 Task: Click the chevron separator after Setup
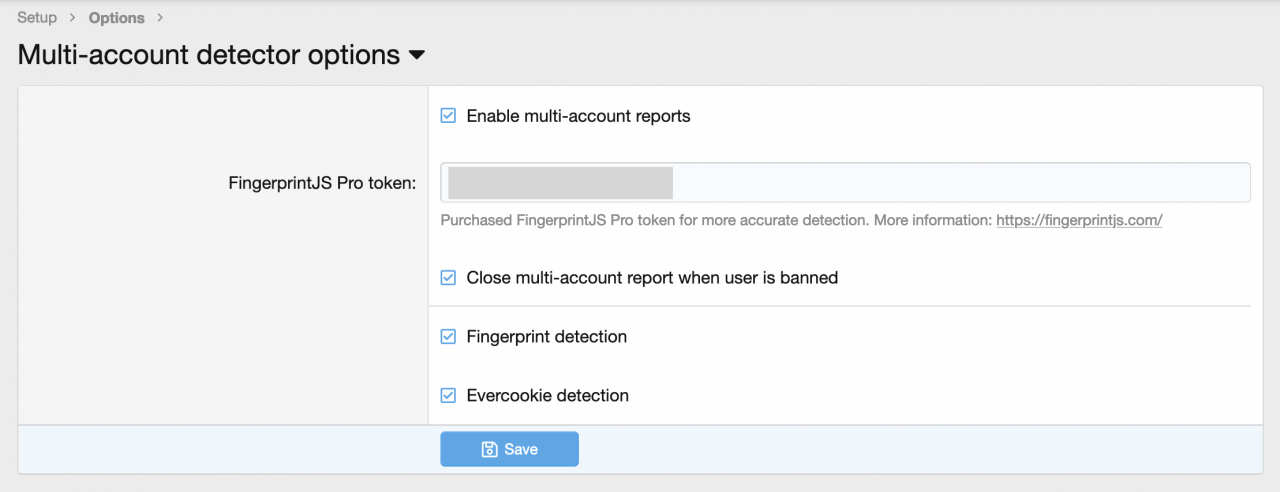click(x=72, y=18)
